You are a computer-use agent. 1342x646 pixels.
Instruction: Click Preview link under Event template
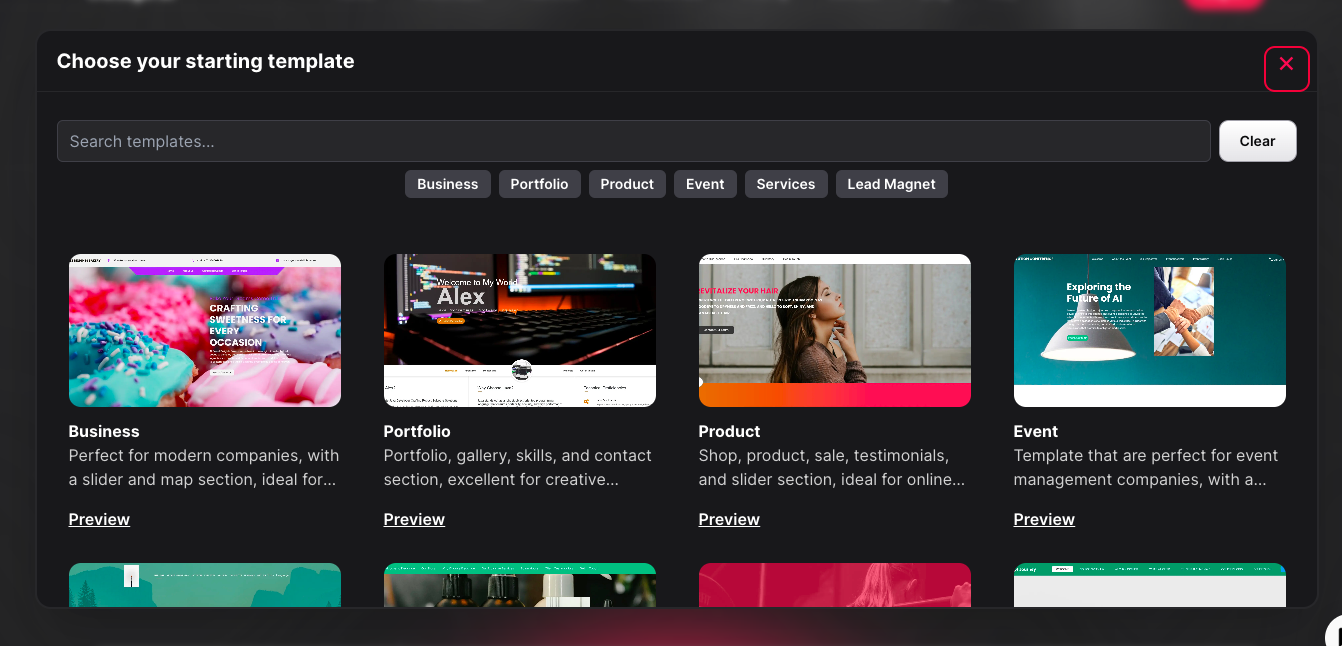click(1044, 519)
